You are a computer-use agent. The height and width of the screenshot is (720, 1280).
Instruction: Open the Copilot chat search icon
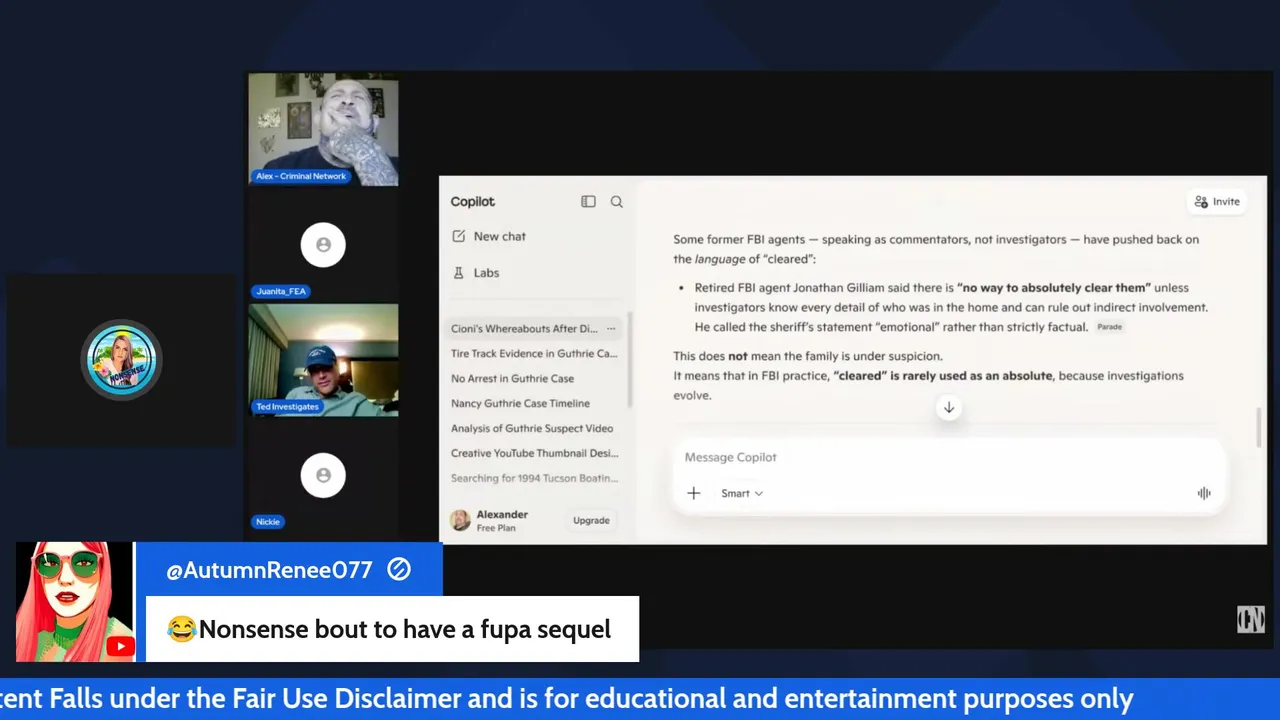click(x=617, y=201)
